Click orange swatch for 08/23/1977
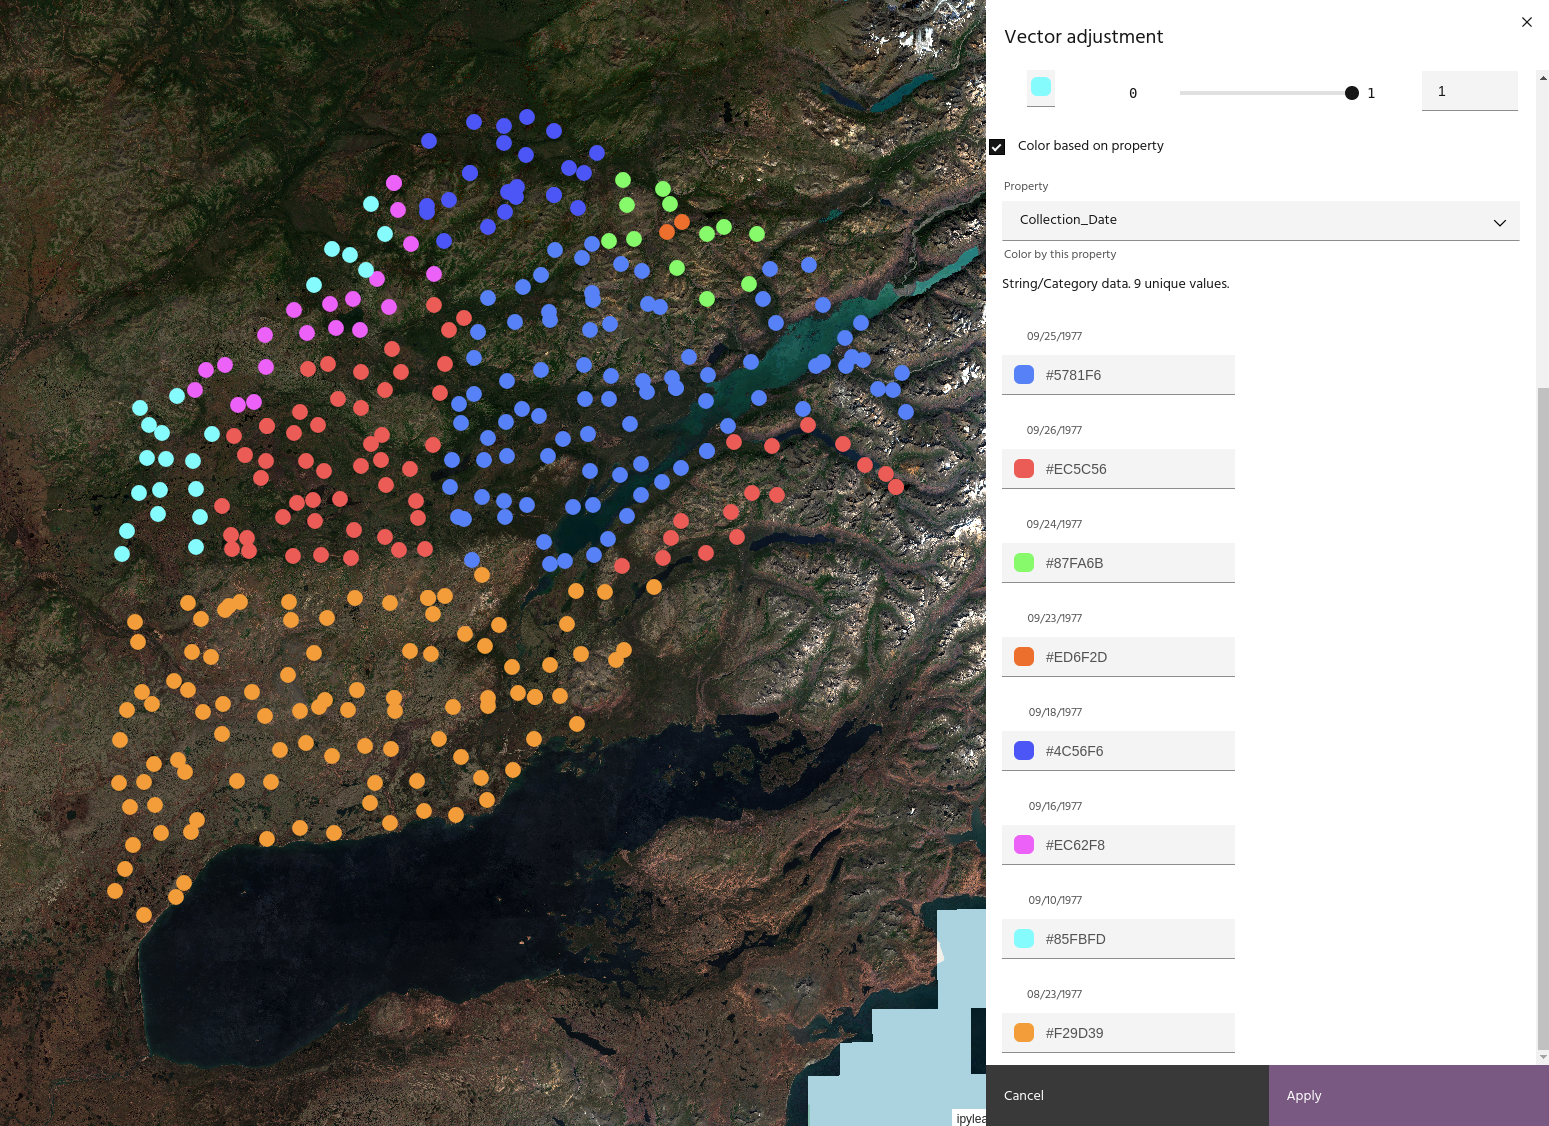The width and height of the screenshot is (1549, 1126). (x=1024, y=1033)
